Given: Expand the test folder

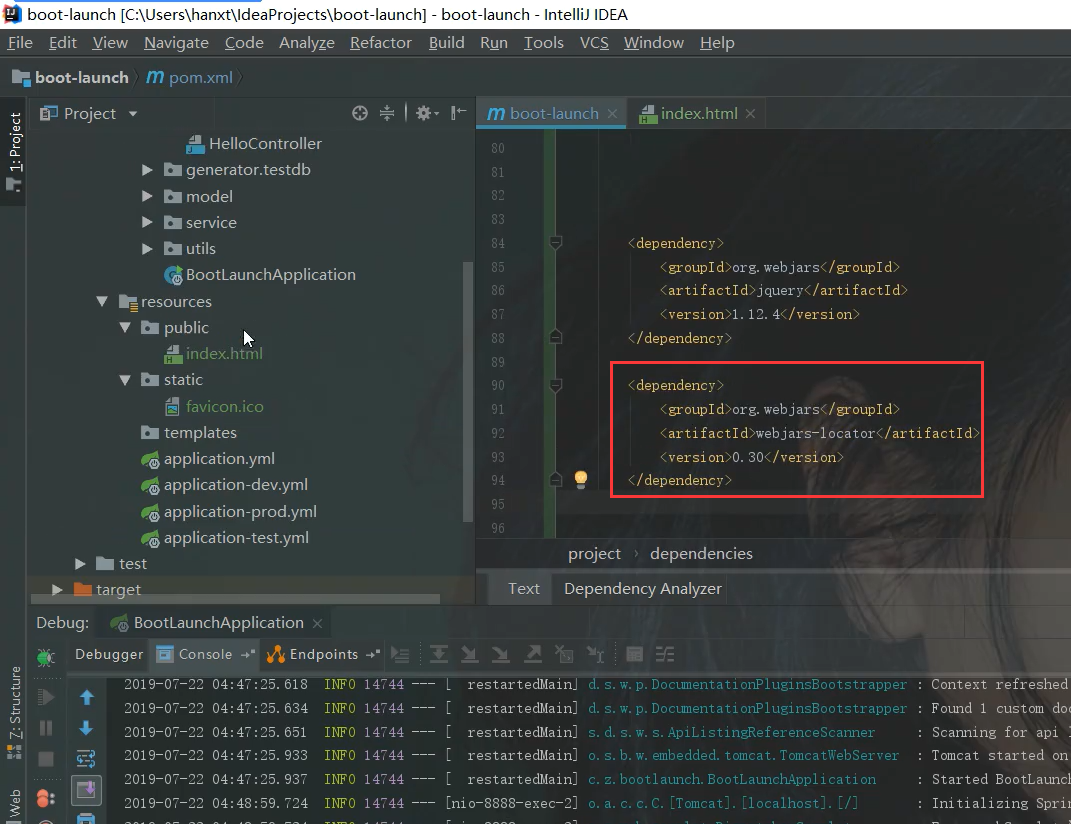Looking at the screenshot, I should pos(80,564).
